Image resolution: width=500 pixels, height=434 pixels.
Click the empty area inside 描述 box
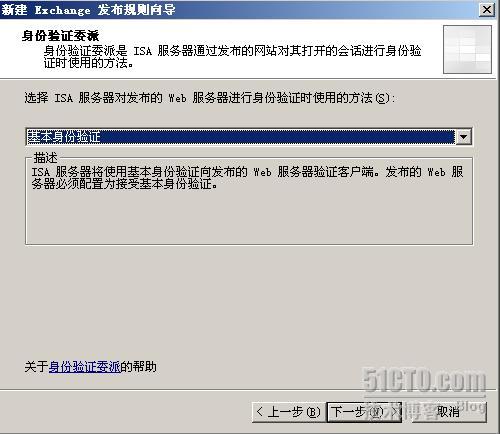point(249,217)
